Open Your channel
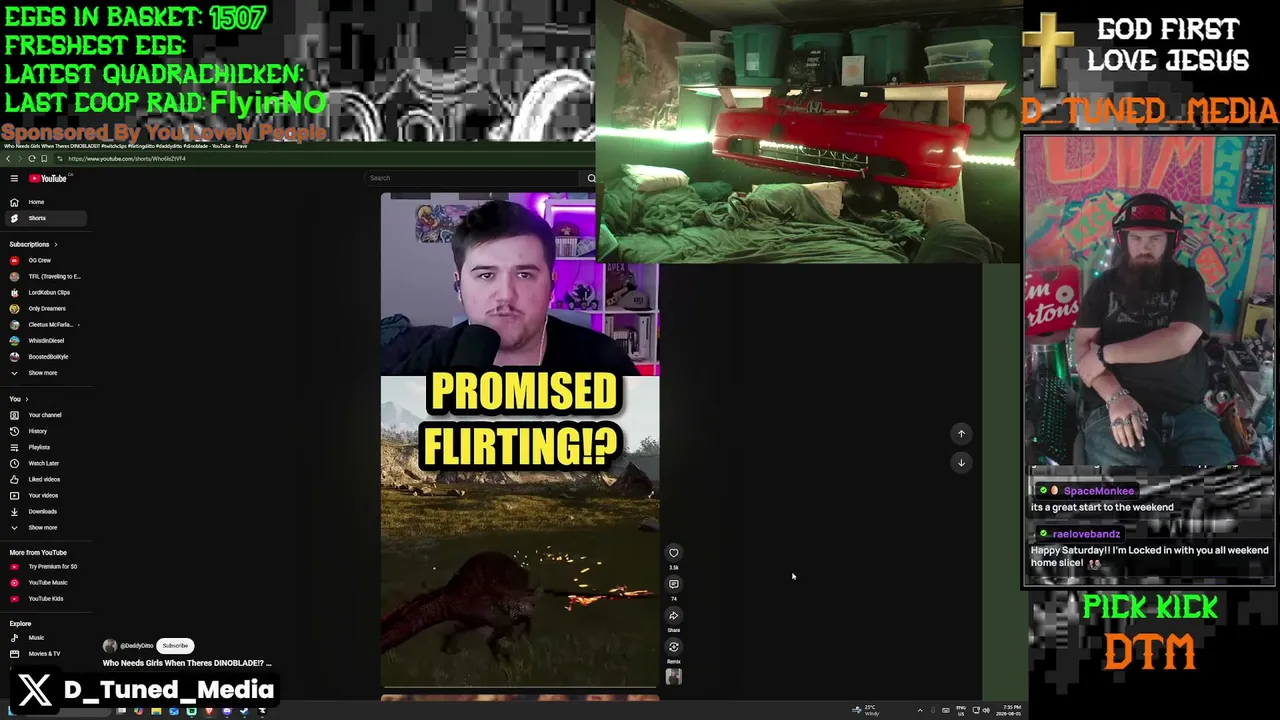1280x720 pixels. (x=45, y=415)
